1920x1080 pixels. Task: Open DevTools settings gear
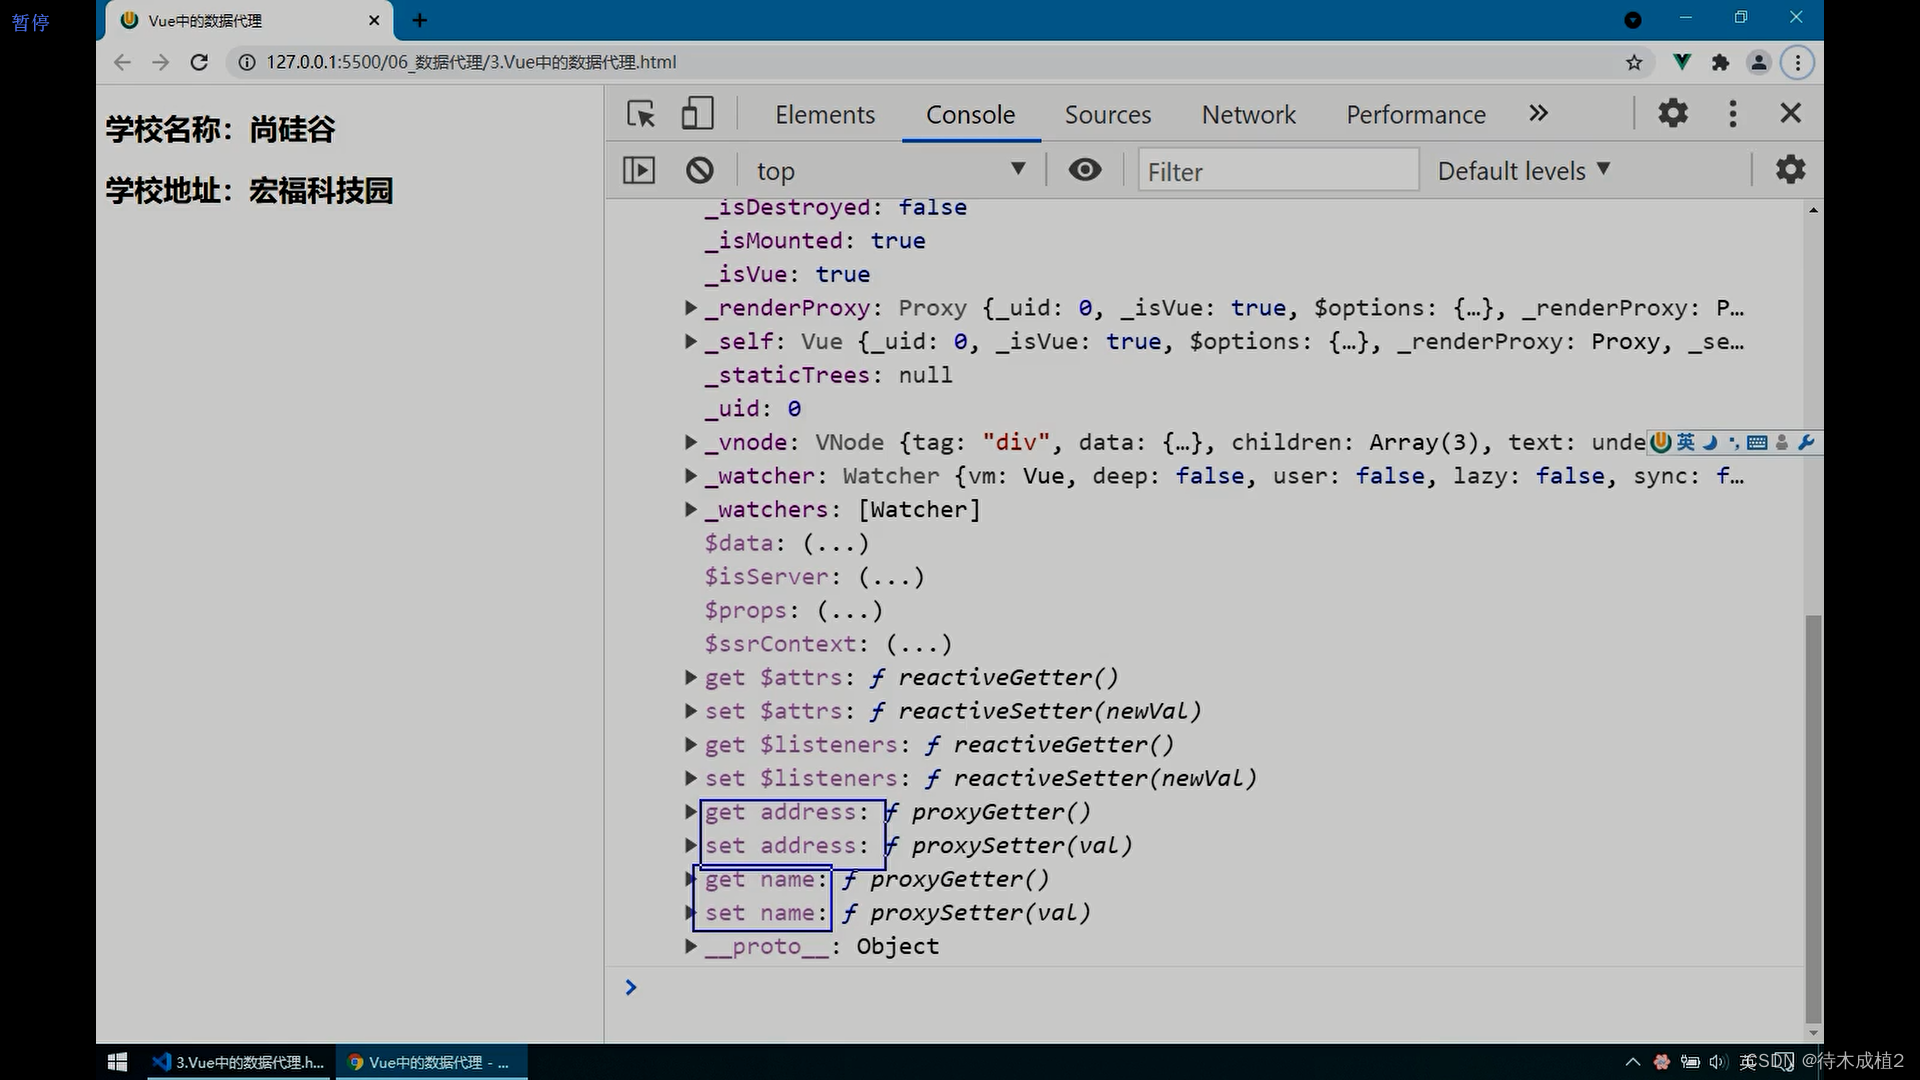(1673, 113)
